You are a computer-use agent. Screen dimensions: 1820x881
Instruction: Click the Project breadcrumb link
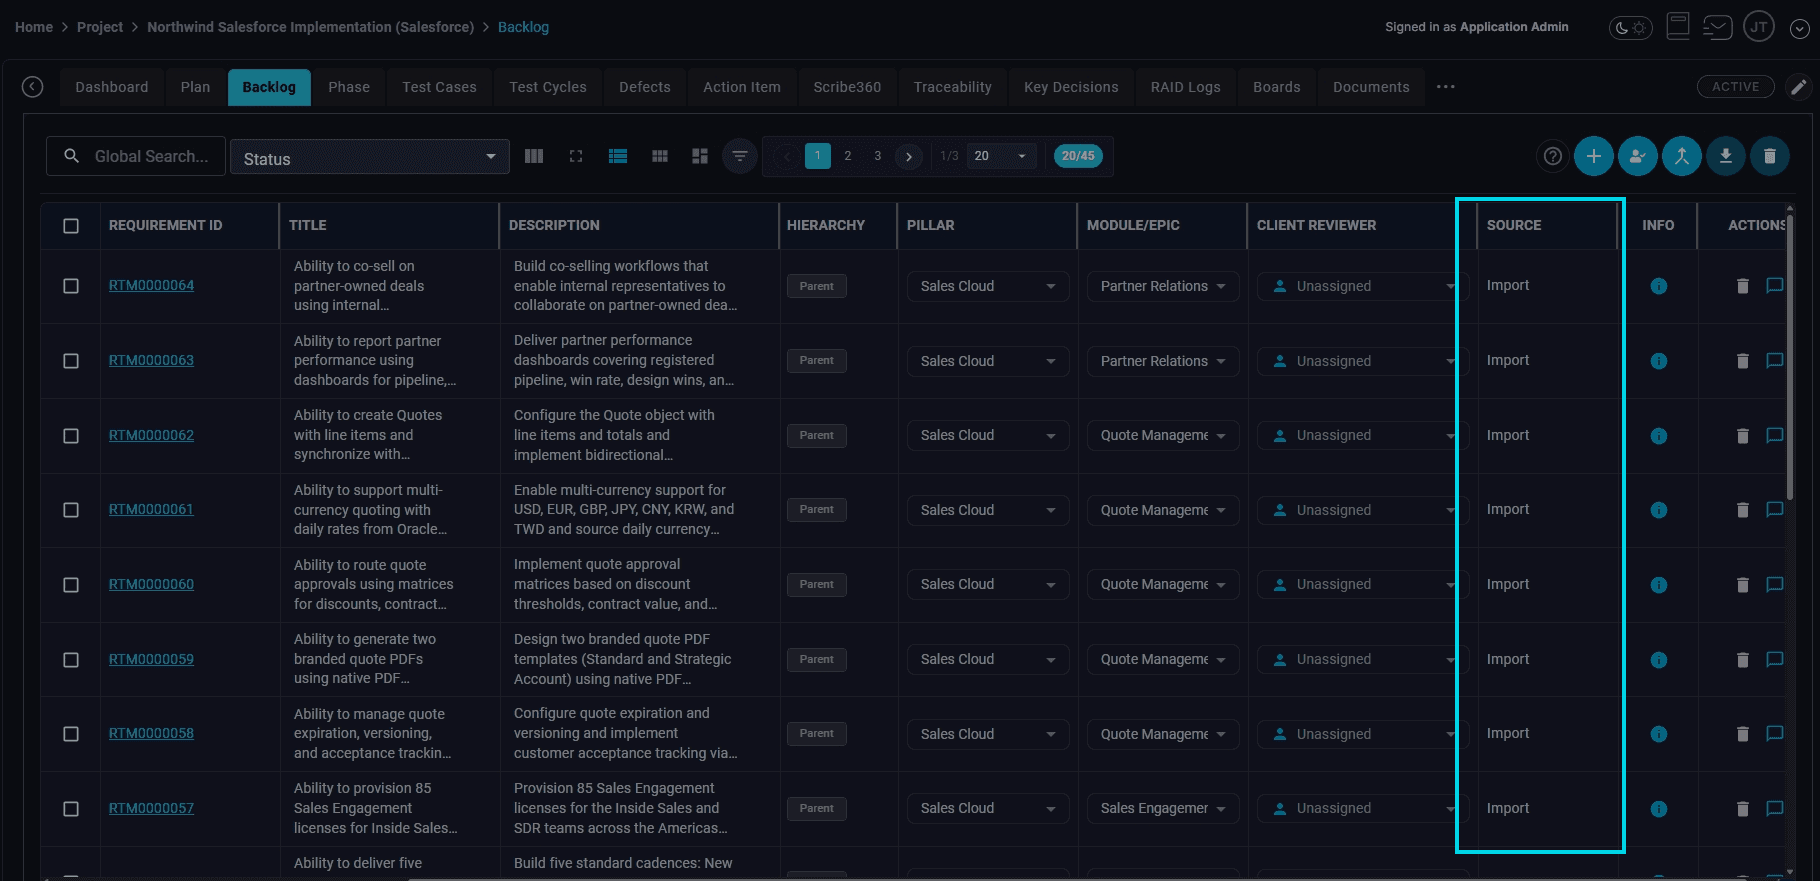click(x=100, y=27)
